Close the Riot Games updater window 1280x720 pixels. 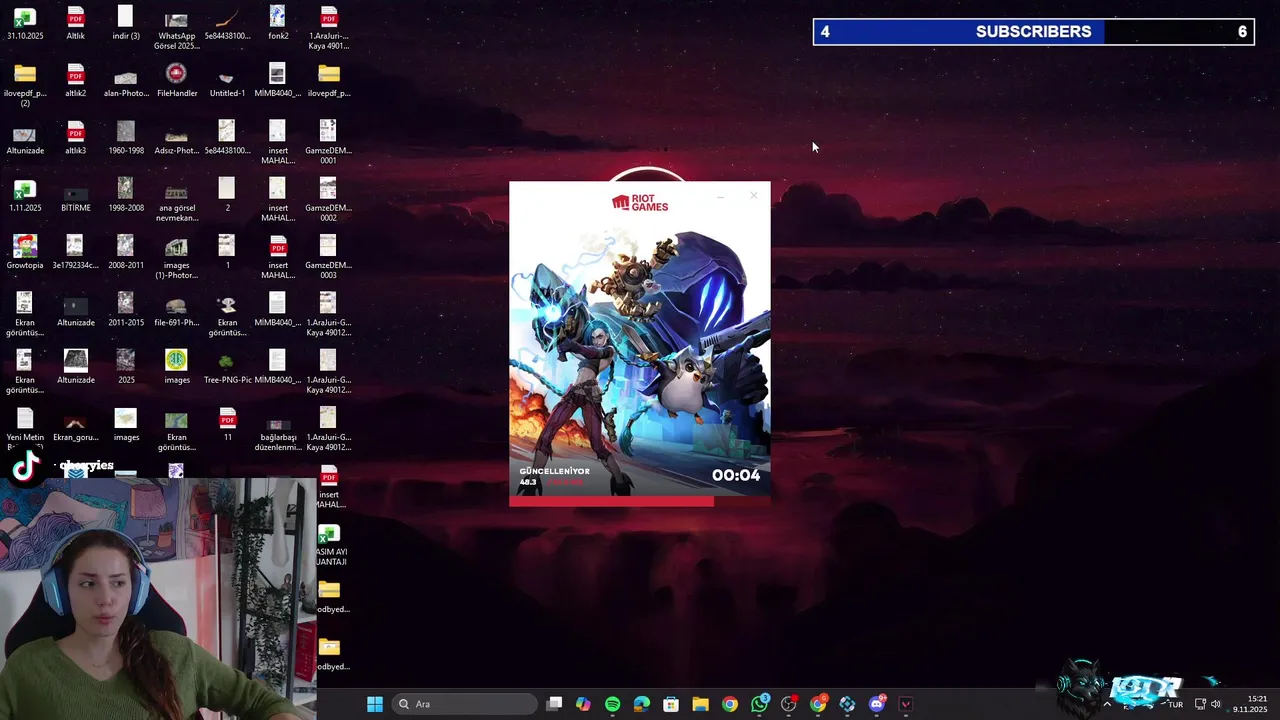754,195
